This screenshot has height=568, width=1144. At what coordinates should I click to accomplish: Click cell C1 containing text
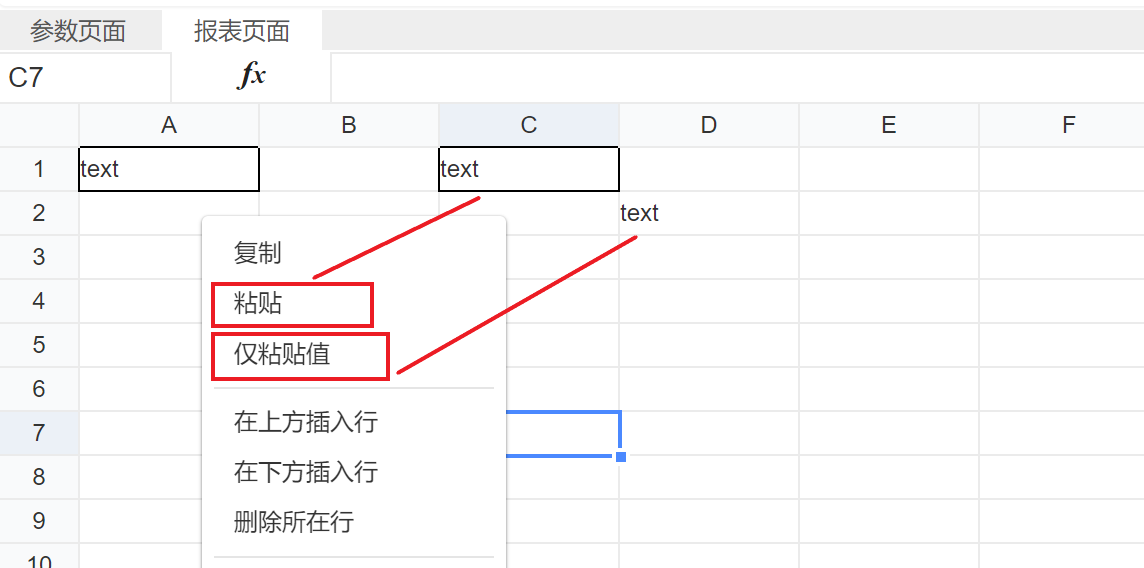point(529,169)
